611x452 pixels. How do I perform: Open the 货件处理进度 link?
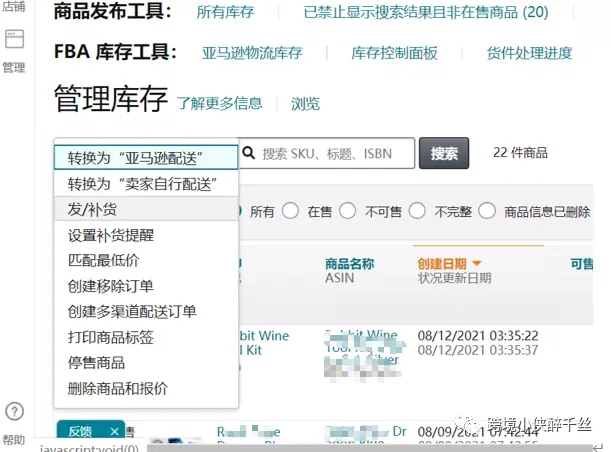pos(529,53)
